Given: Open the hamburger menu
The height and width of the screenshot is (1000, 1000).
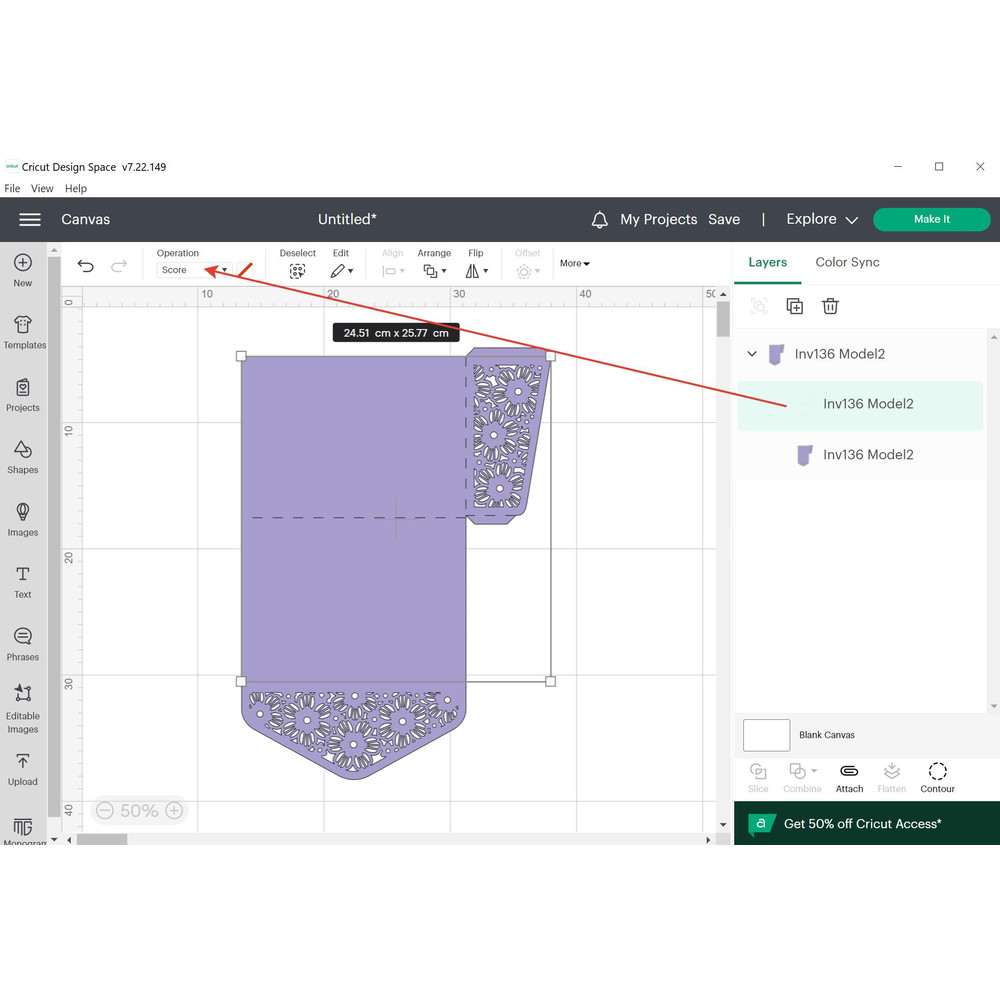Looking at the screenshot, I should point(30,219).
